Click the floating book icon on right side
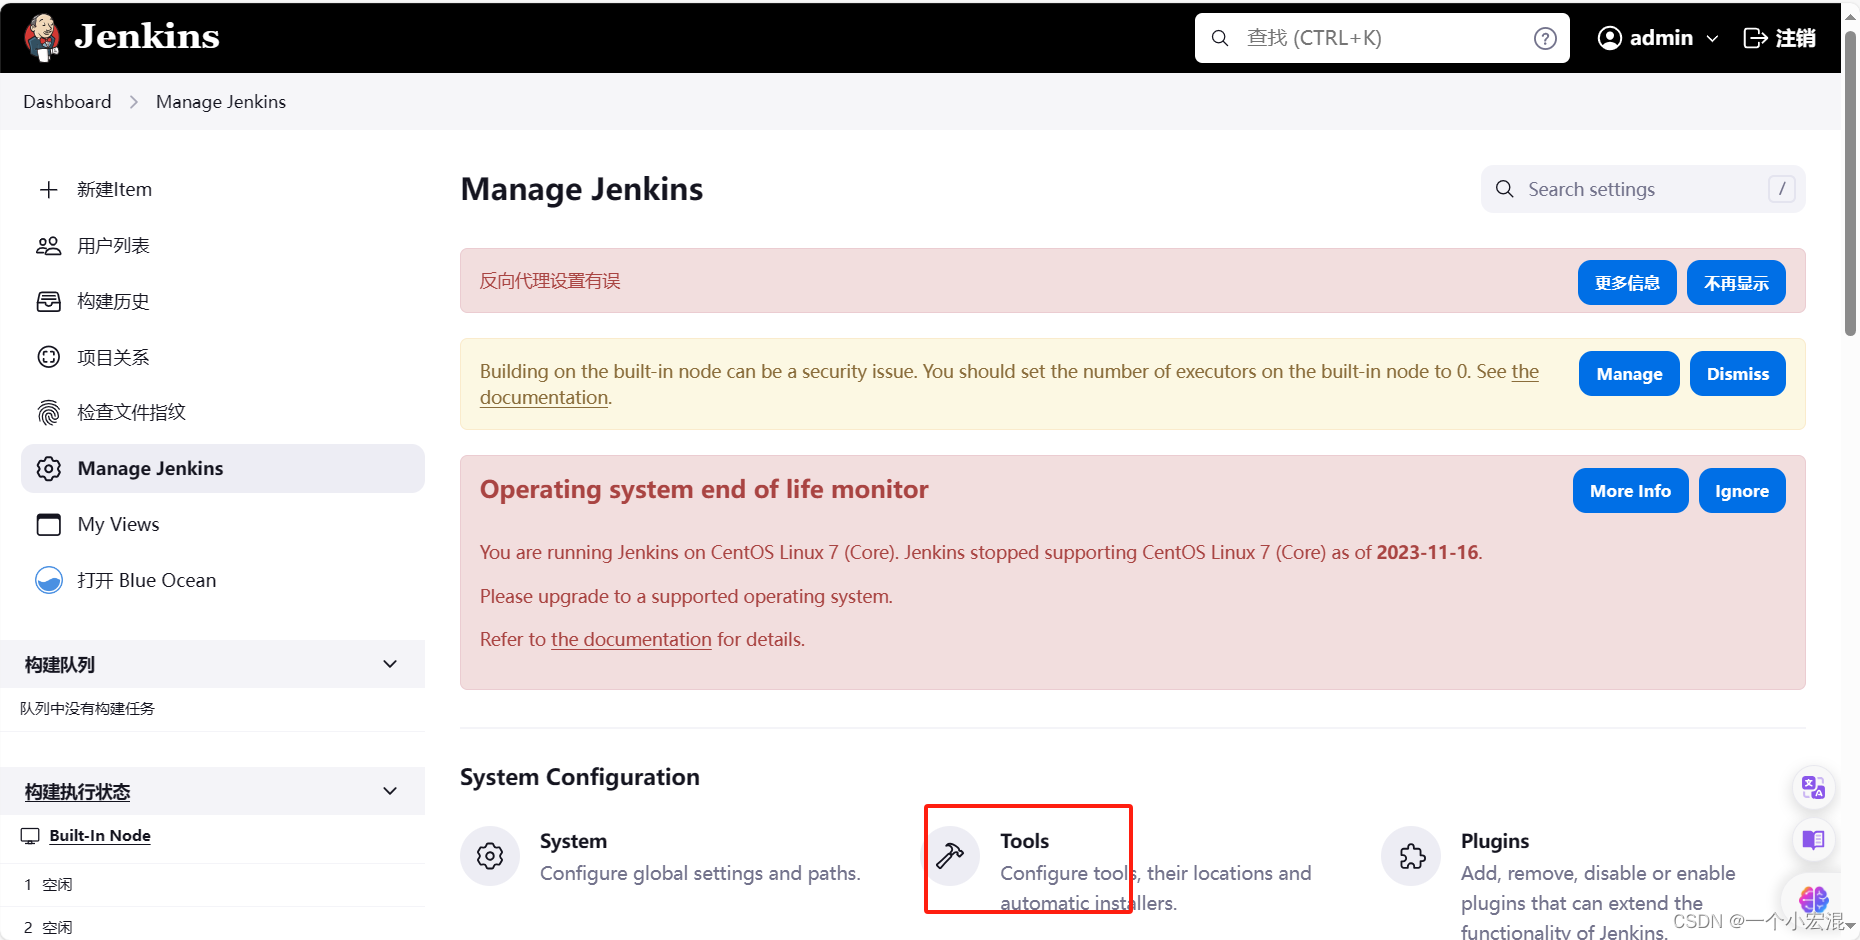 tap(1813, 840)
